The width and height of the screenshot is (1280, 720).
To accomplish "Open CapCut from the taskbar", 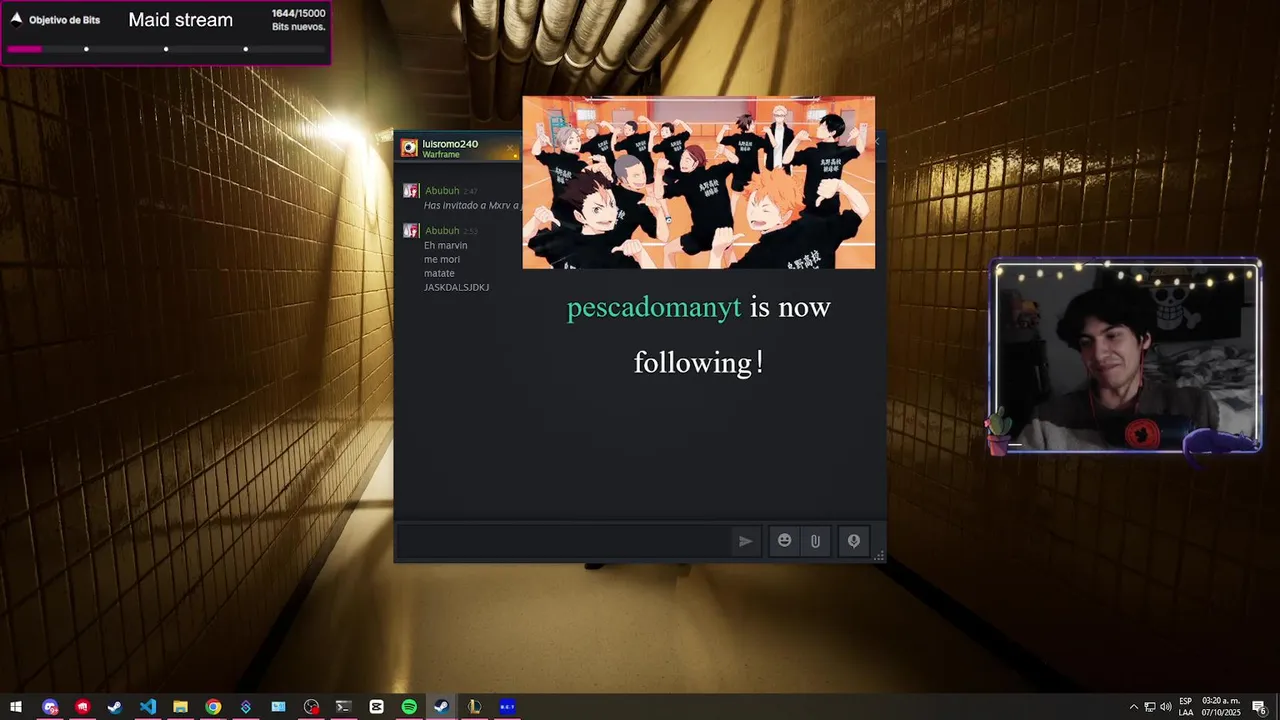I will [376, 707].
